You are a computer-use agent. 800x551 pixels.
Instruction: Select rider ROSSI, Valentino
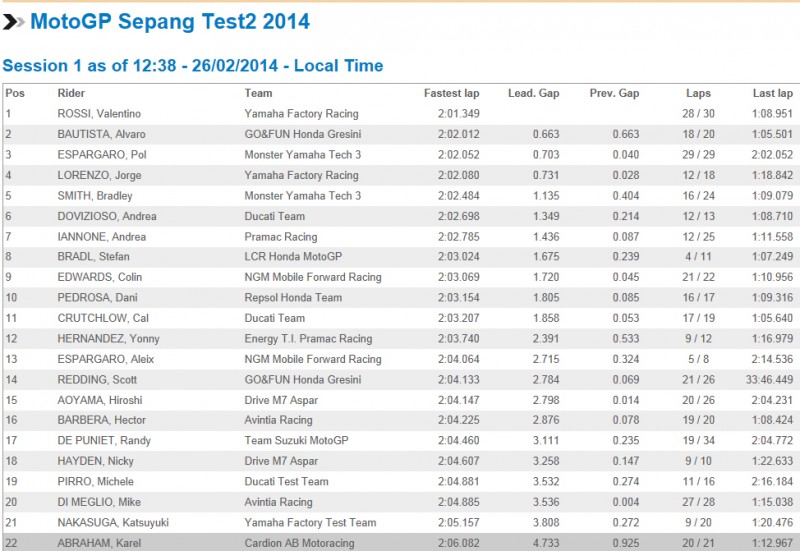tap(96, 114)
